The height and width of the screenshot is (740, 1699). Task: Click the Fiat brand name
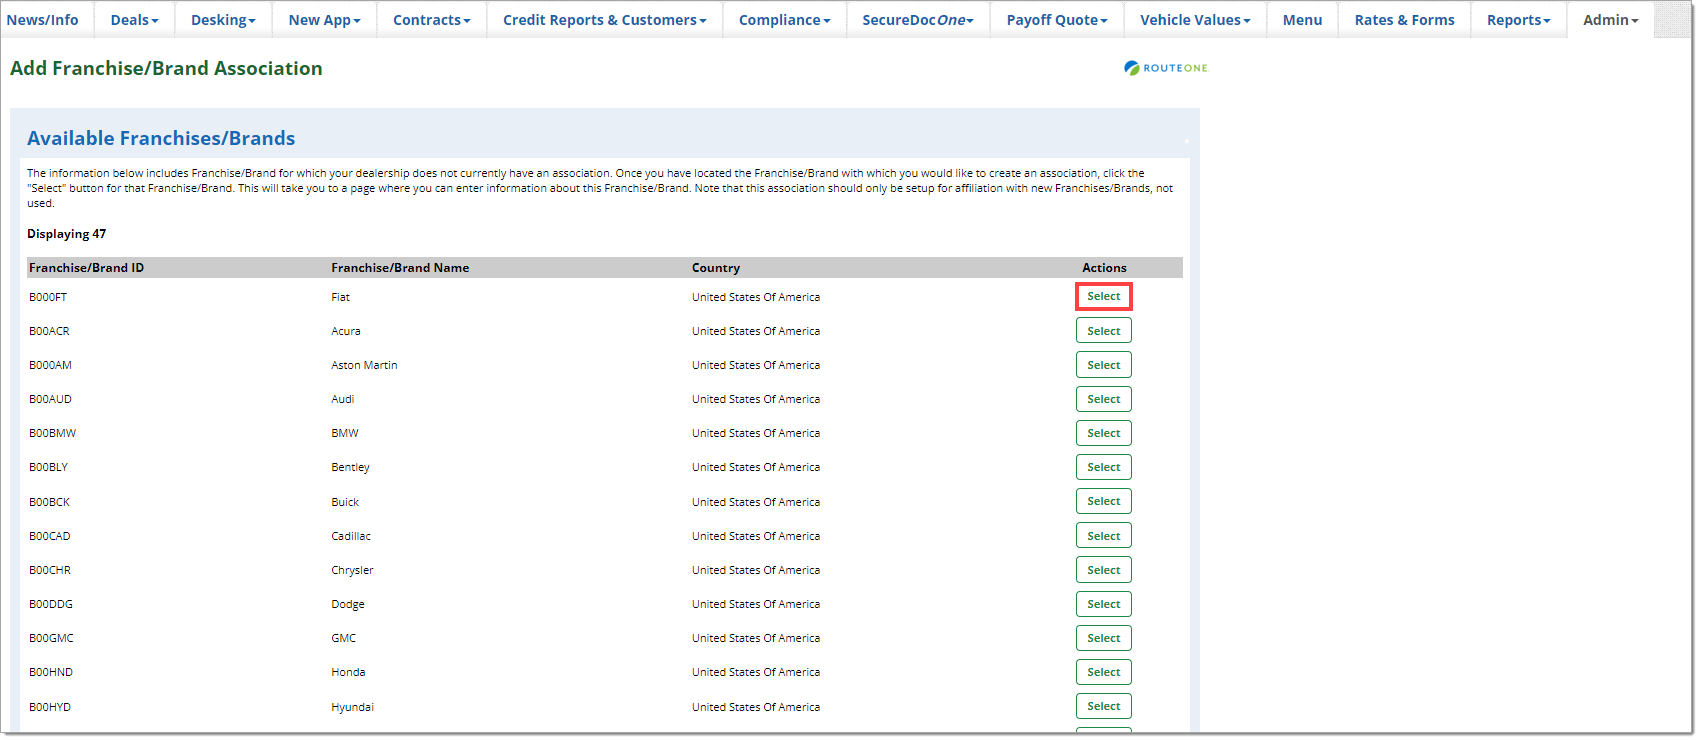[341, 297]
